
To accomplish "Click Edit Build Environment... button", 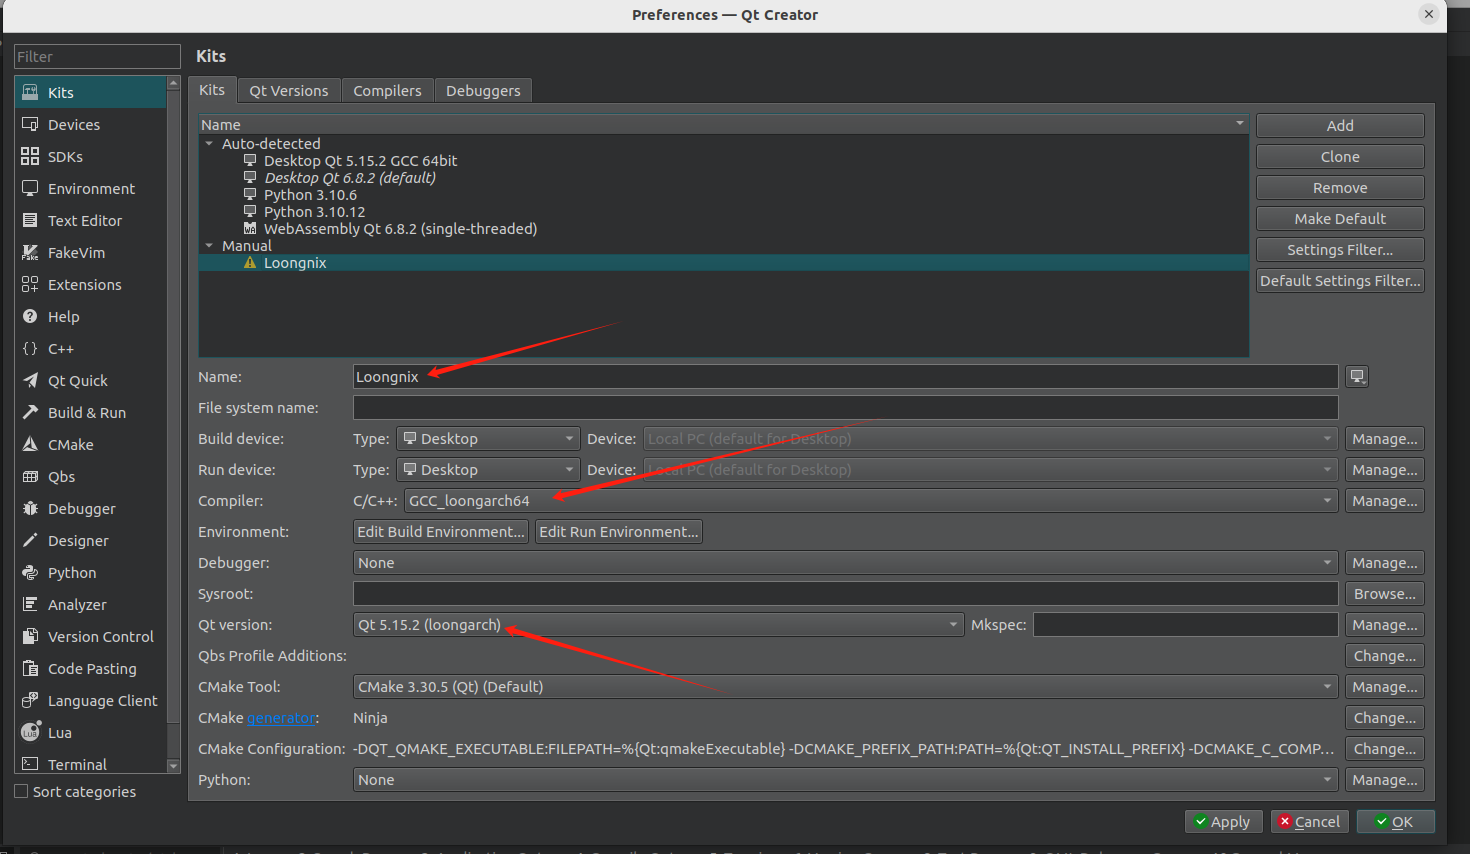I will 441,531.
